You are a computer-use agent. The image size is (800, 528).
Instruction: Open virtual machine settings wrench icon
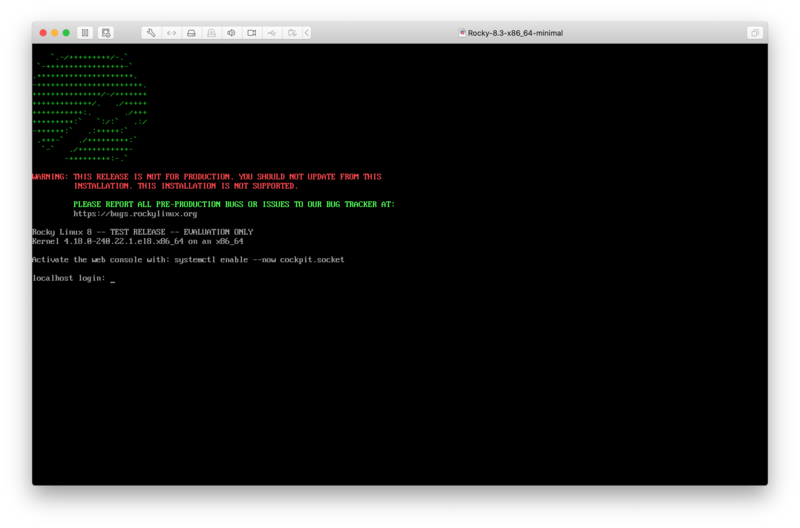click(x=151, y=33)
